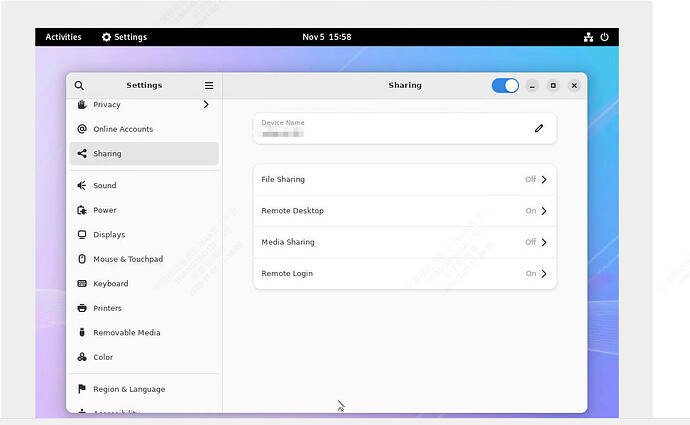Image resolution: width=690 pixels, height=425 pixels.
Task: Click the search icon in Settings header
Action: (x=79, y=86)
